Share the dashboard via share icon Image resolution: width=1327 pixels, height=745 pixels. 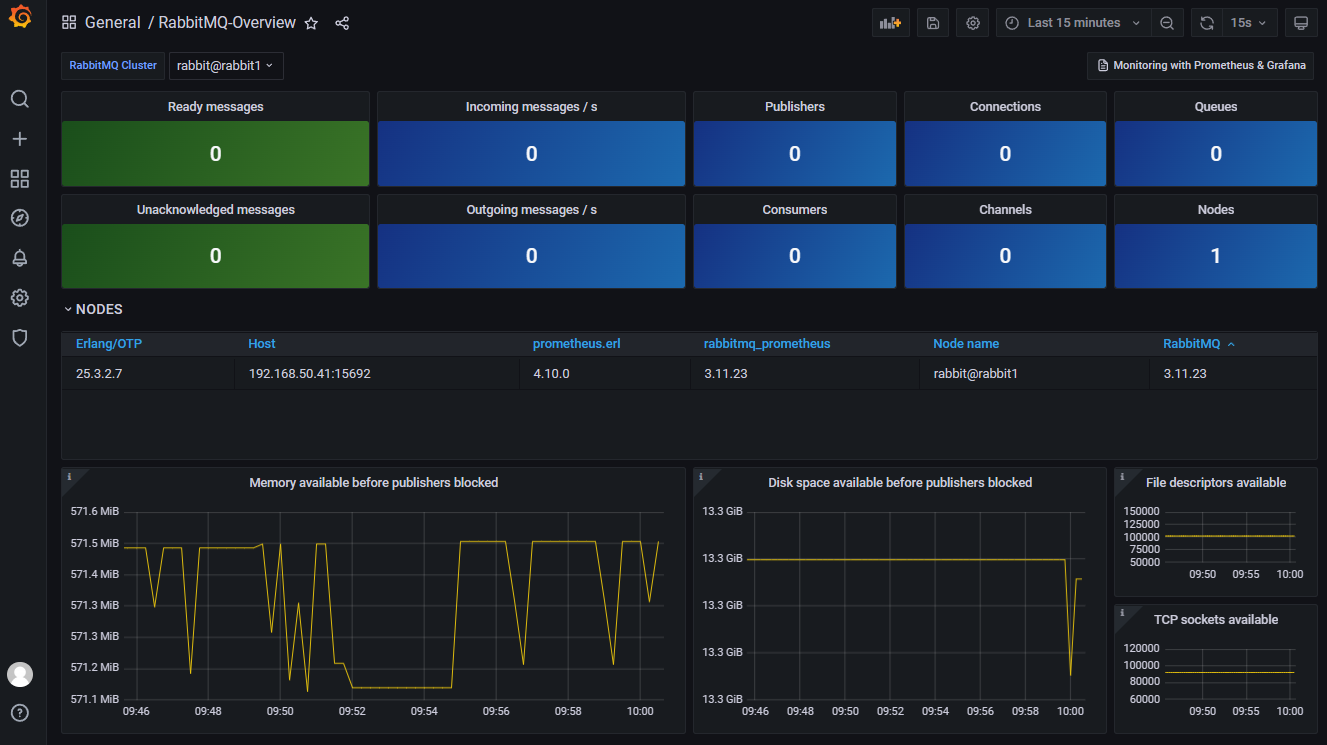point(342,23)
